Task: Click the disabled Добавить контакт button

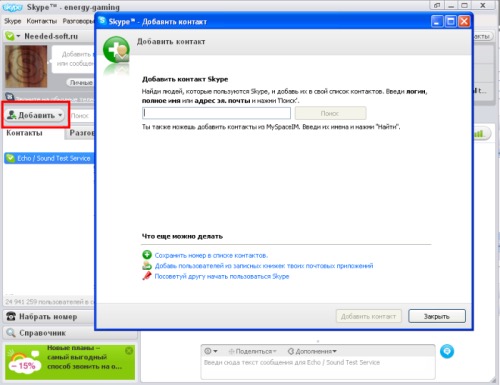Action: point(369,316)
